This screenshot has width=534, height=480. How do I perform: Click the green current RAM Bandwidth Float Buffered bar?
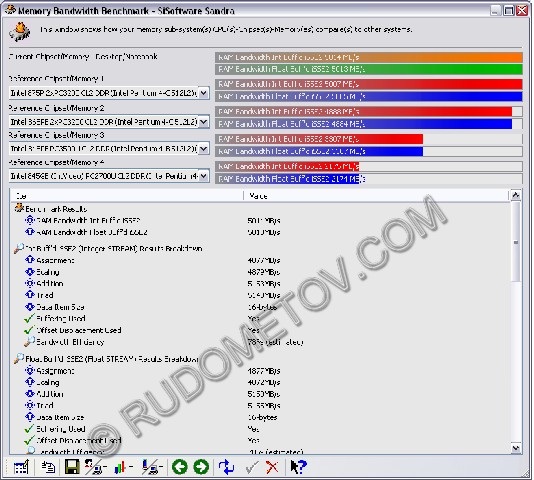369,69
